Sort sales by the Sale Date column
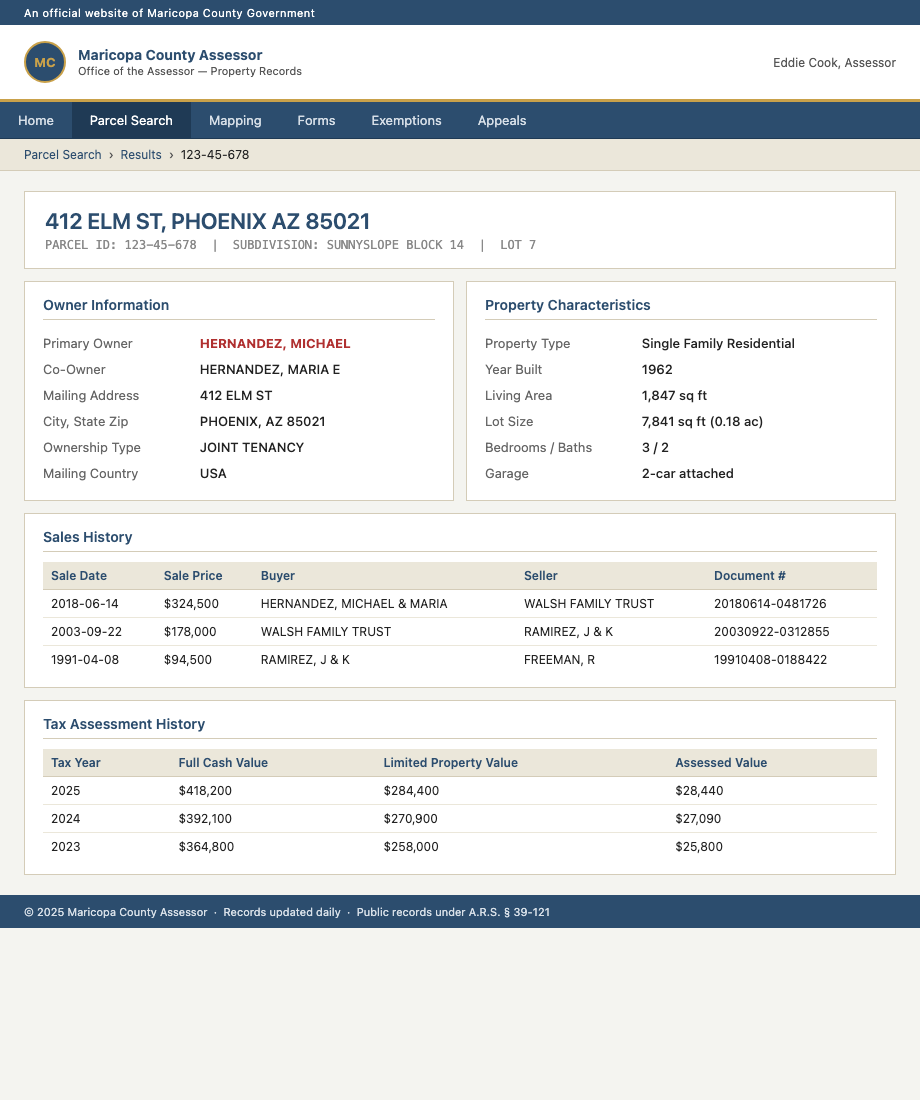Viewport: 920px width, 1100px height. click(79, 576)
